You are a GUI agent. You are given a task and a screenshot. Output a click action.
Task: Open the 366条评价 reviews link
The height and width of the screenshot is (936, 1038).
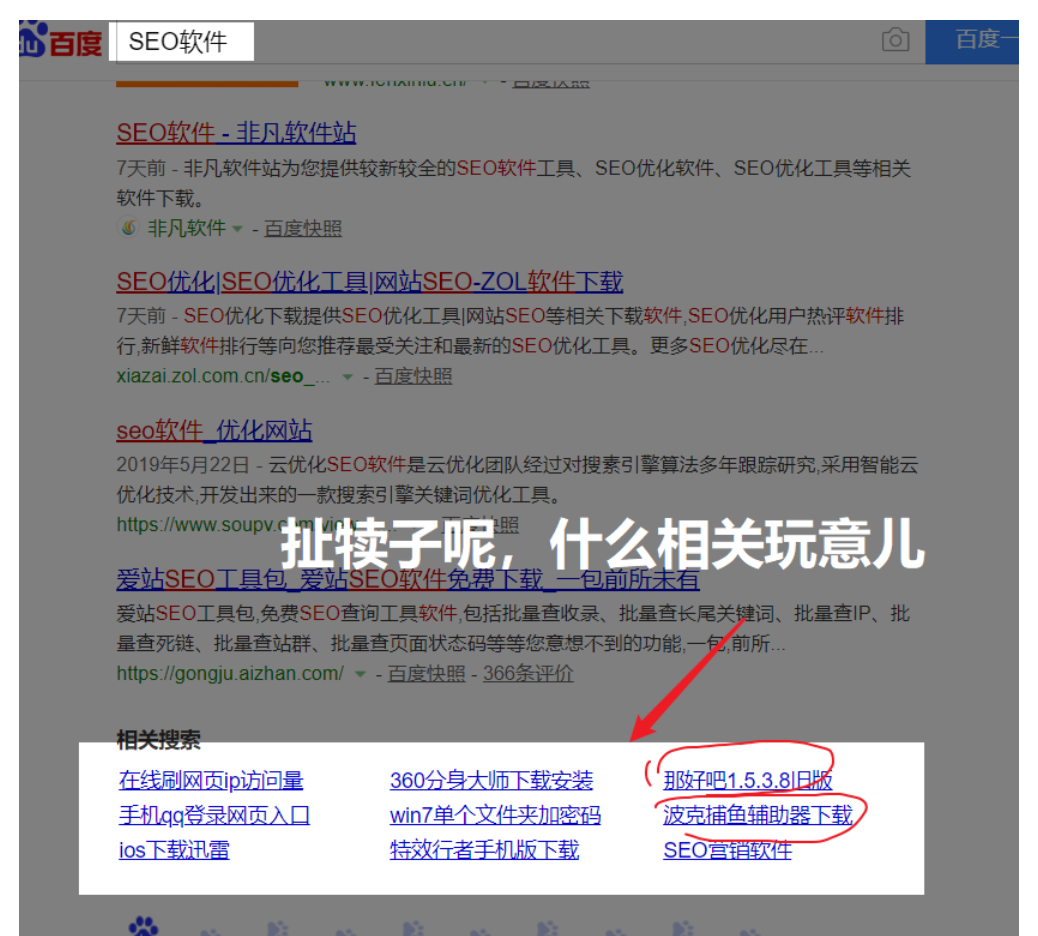pos(528,673)
